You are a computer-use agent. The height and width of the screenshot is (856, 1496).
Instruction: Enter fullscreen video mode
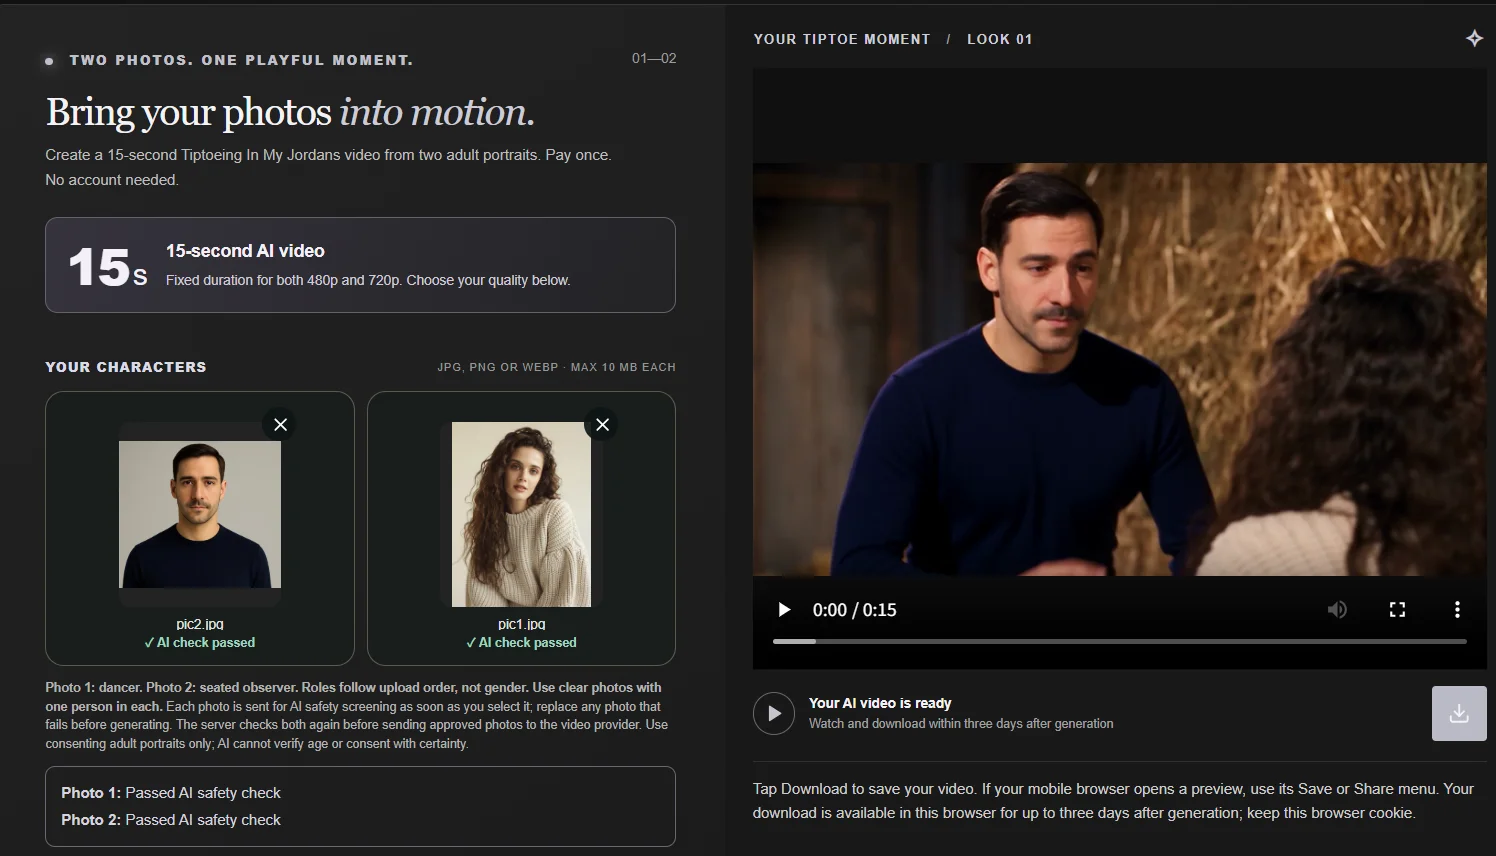[1397, 610]
